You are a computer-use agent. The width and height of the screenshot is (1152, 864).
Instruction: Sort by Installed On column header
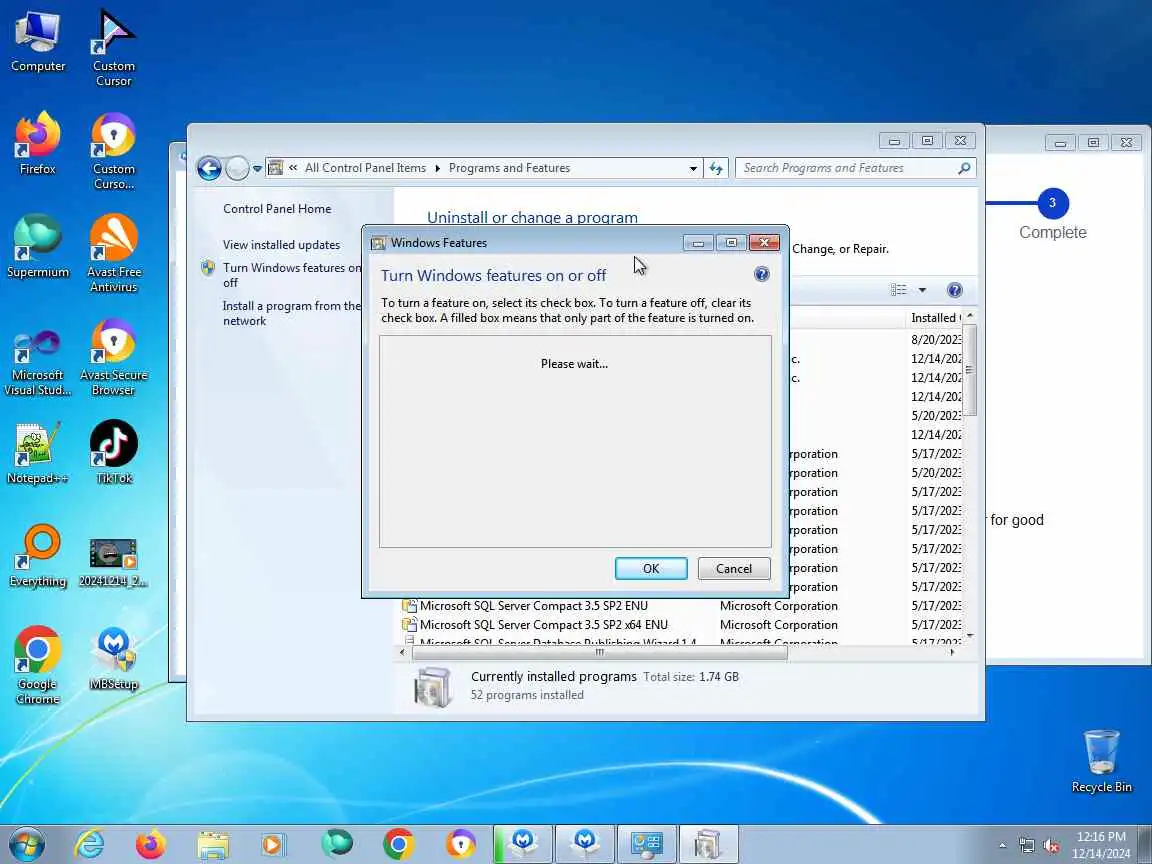click(x=935, y=317)
